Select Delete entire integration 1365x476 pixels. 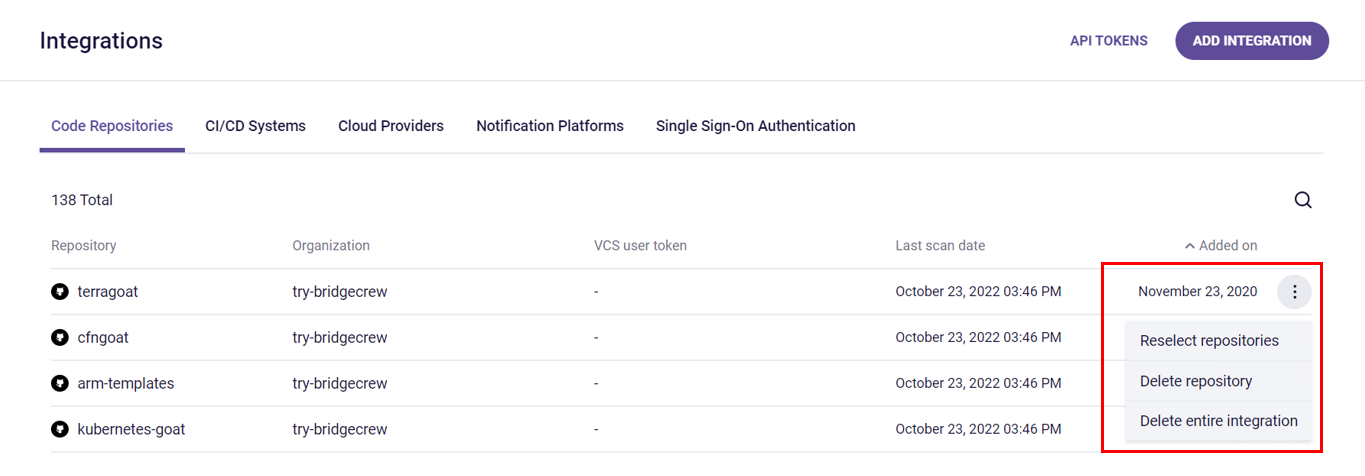(x=1218, y=421)
